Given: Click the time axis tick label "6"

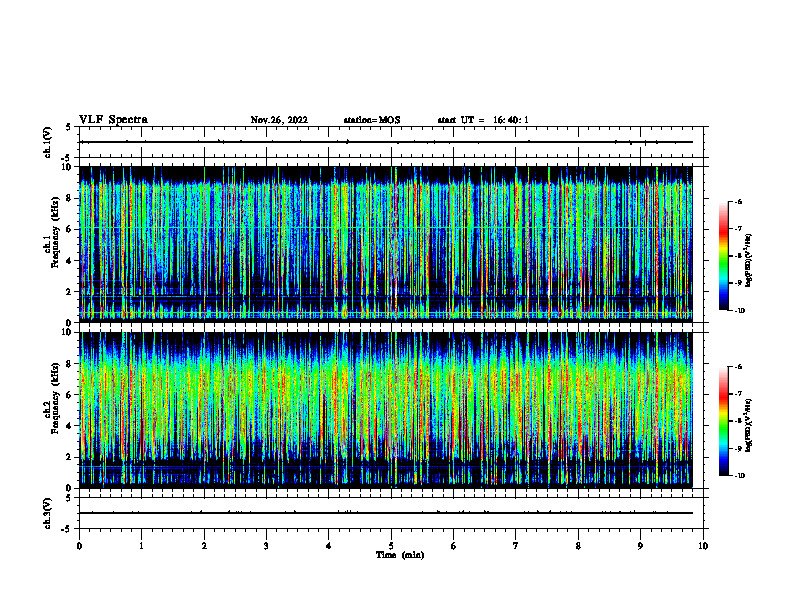Looking at the screenshot, I should coord(454,546).
